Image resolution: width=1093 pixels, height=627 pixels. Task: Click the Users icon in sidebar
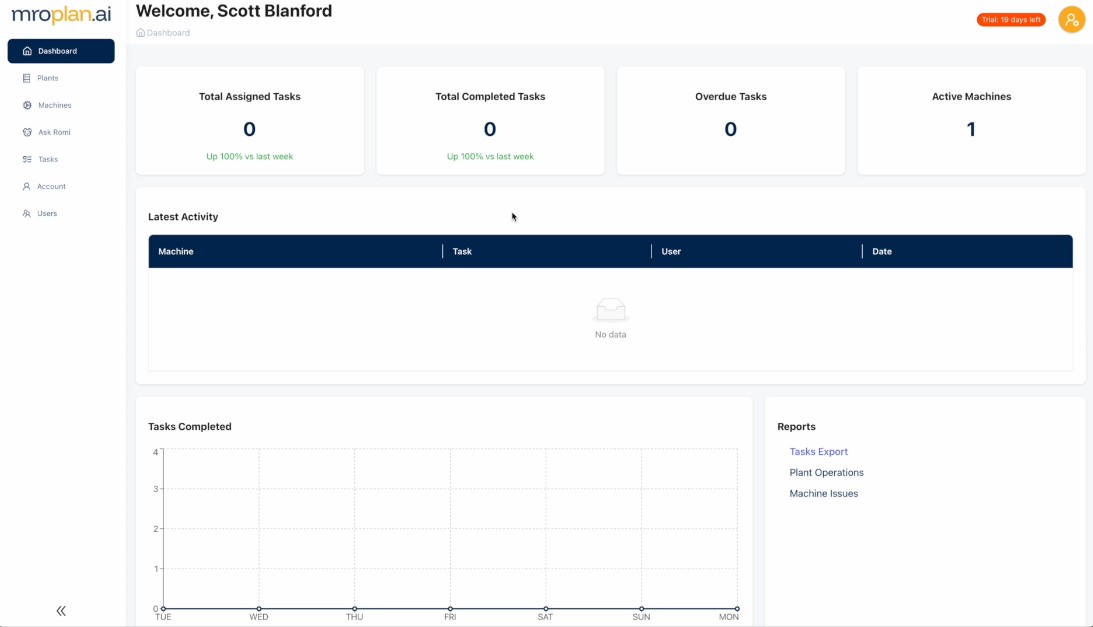26,213
